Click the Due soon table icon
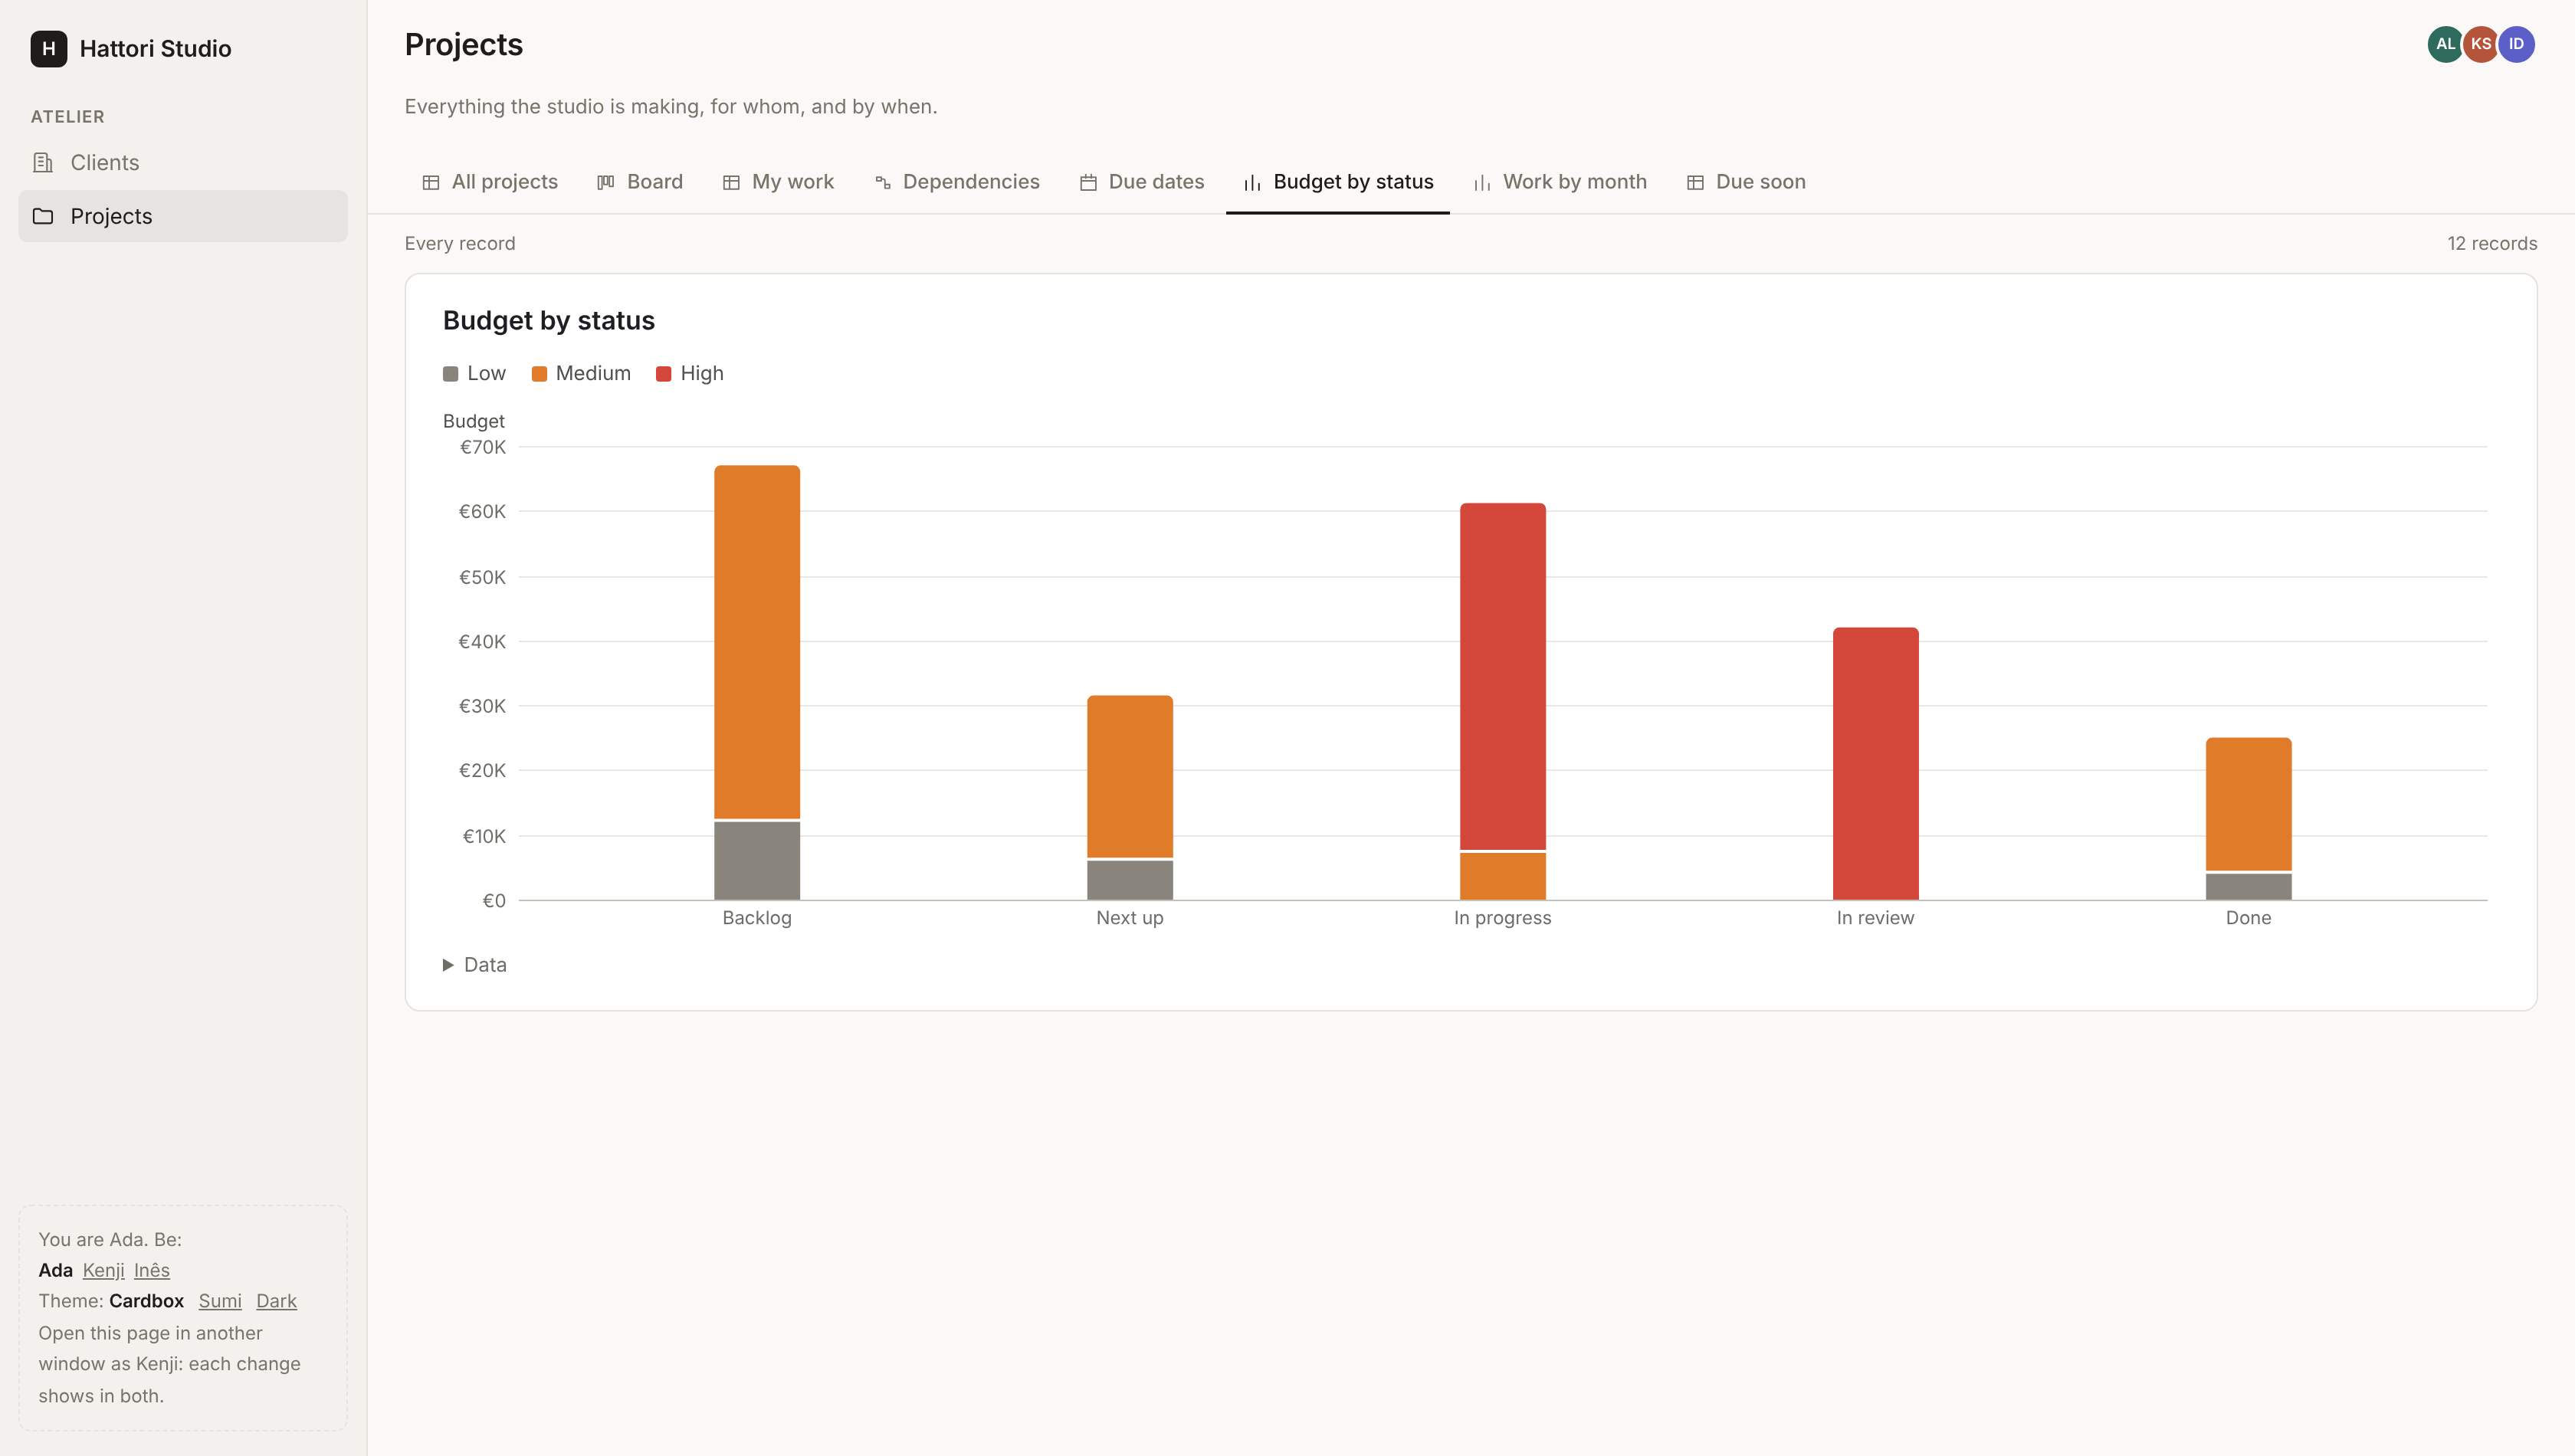 tap(1695, 182)
